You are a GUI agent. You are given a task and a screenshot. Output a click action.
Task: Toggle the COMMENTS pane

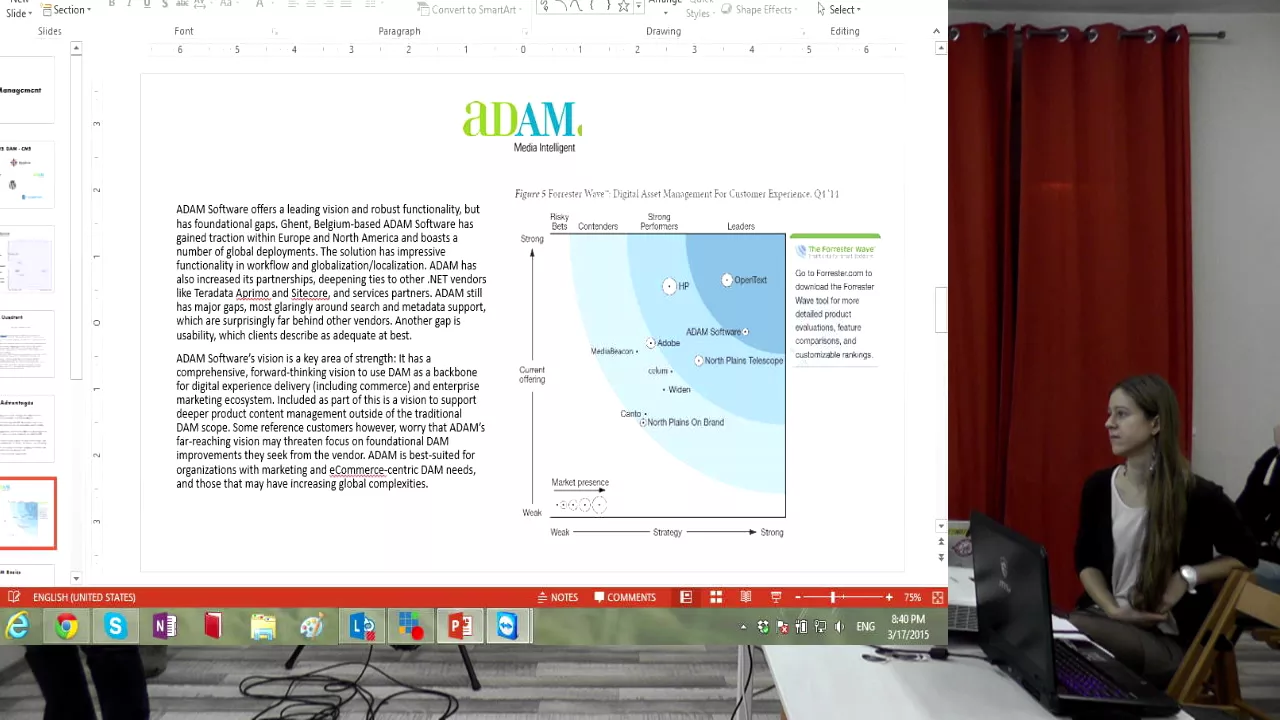[625, 597]
